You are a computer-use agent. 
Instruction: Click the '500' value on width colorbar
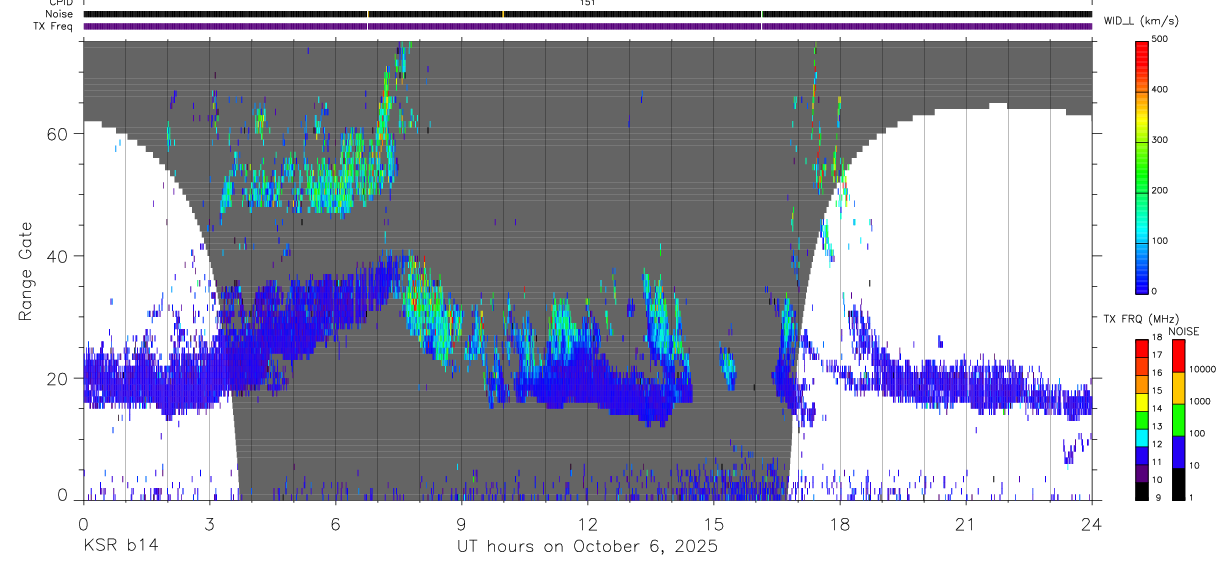pyautogui.click(x=1160, y=39)
